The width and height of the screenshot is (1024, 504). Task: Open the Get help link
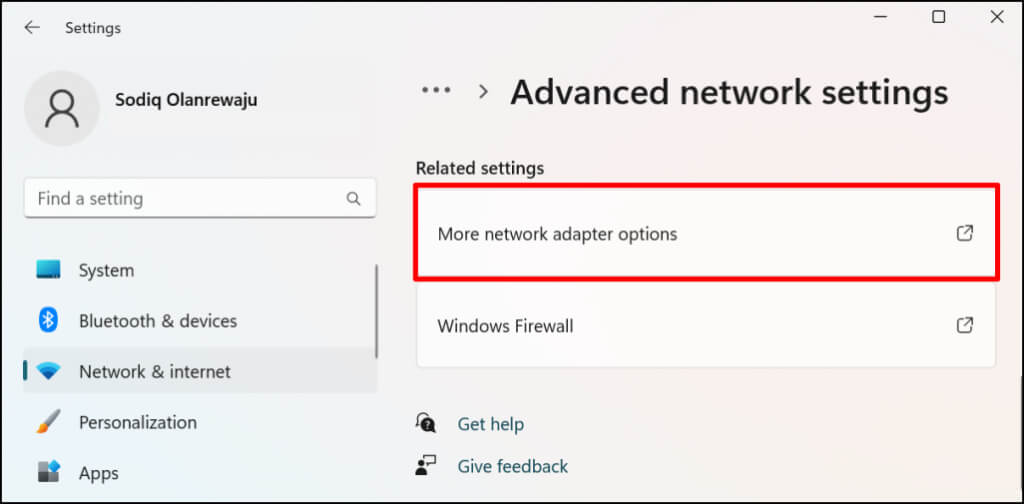tap(490, 424)
